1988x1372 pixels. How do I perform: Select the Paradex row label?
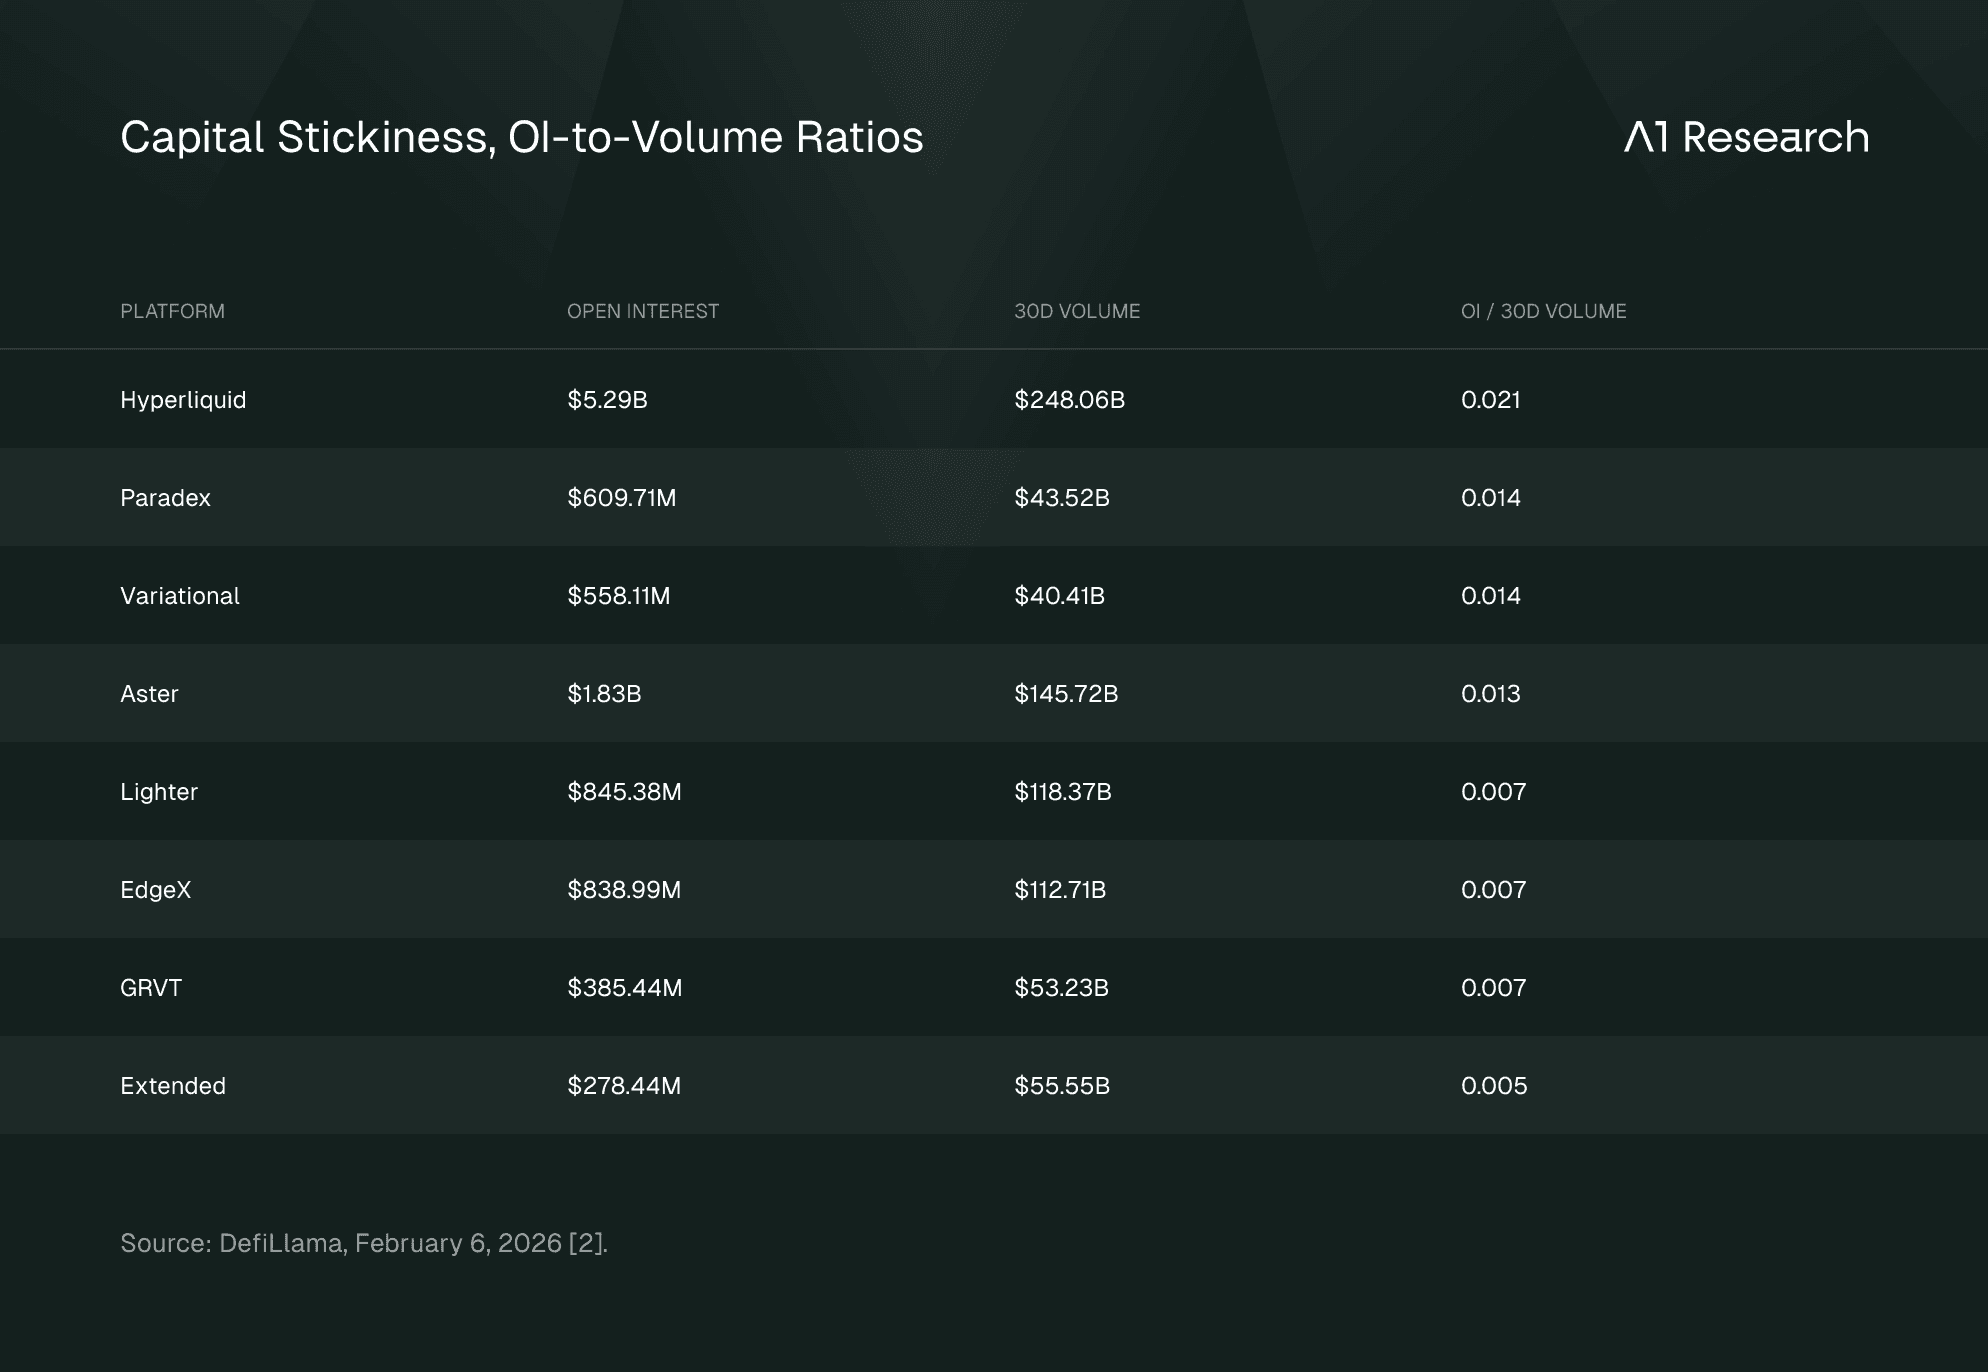(x=165, y=498)
